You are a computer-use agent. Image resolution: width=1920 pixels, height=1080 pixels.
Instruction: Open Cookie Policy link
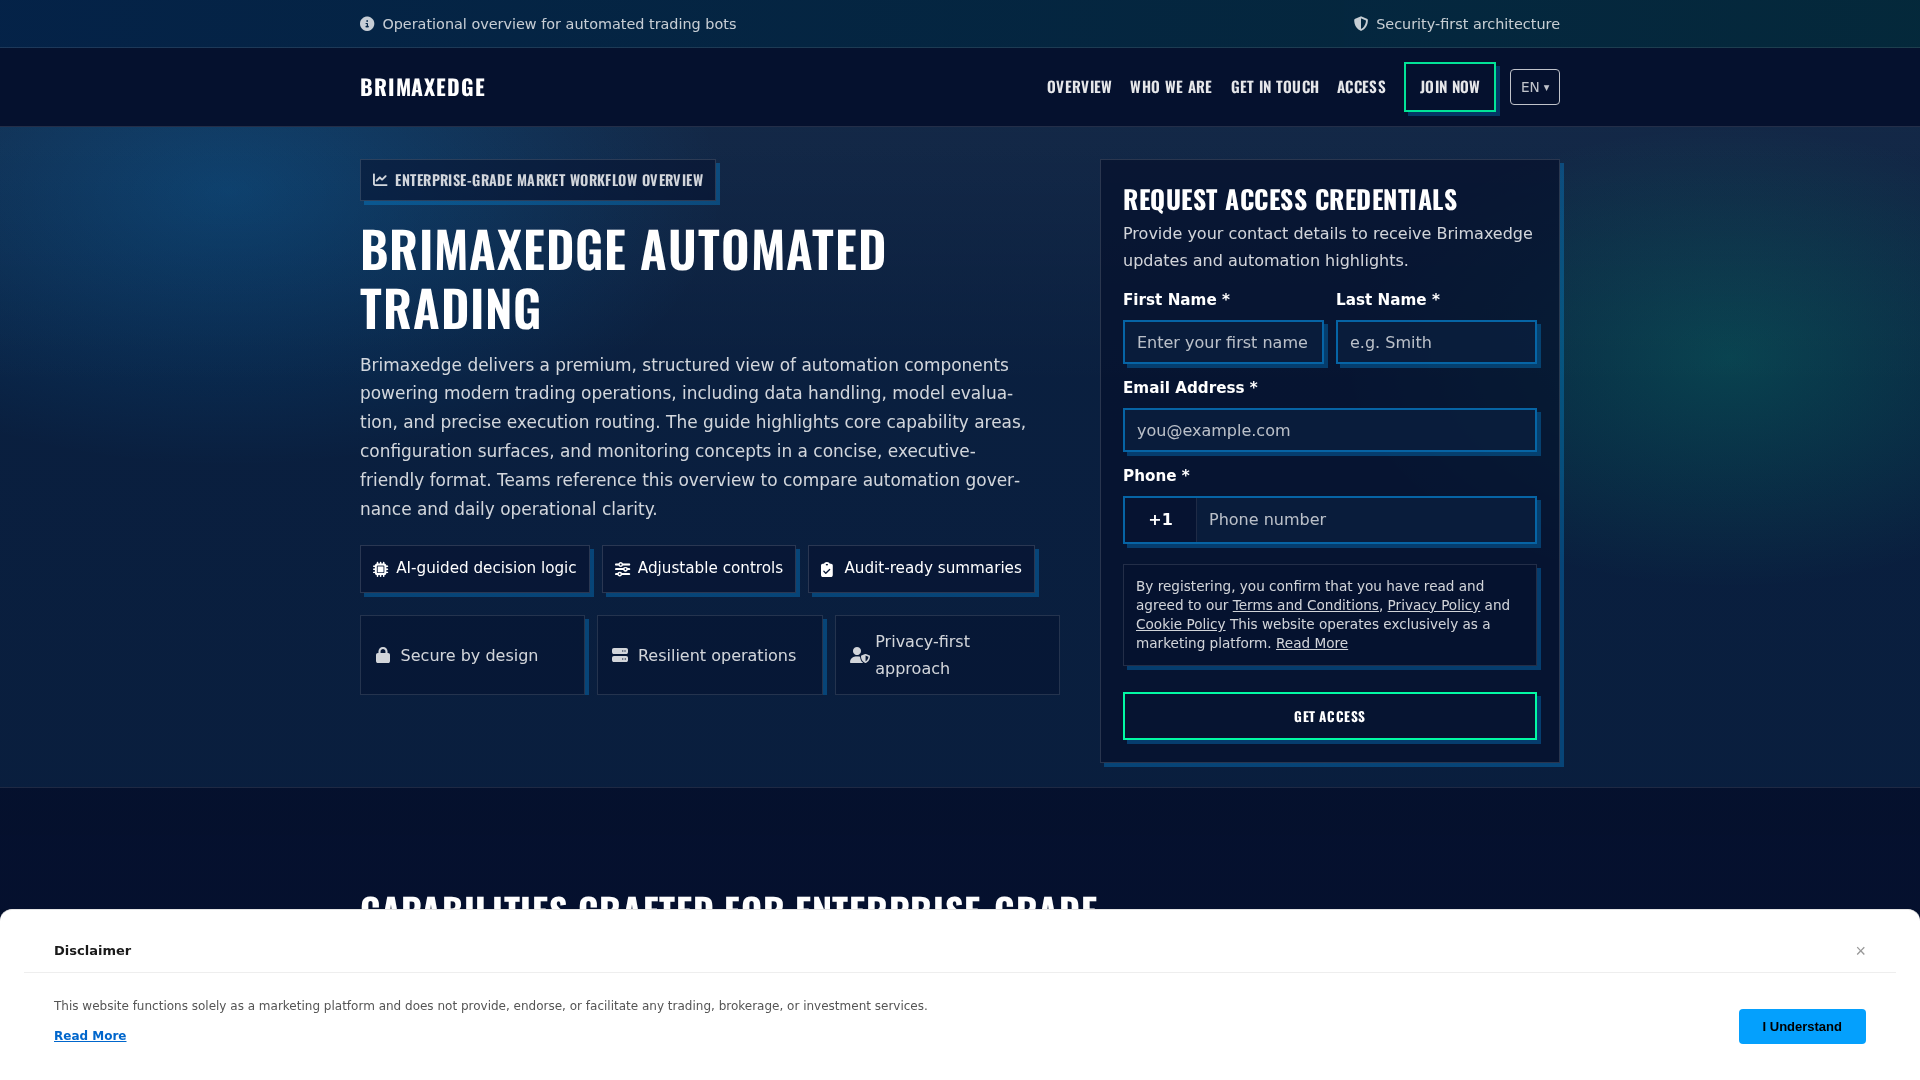[1180, 624]
